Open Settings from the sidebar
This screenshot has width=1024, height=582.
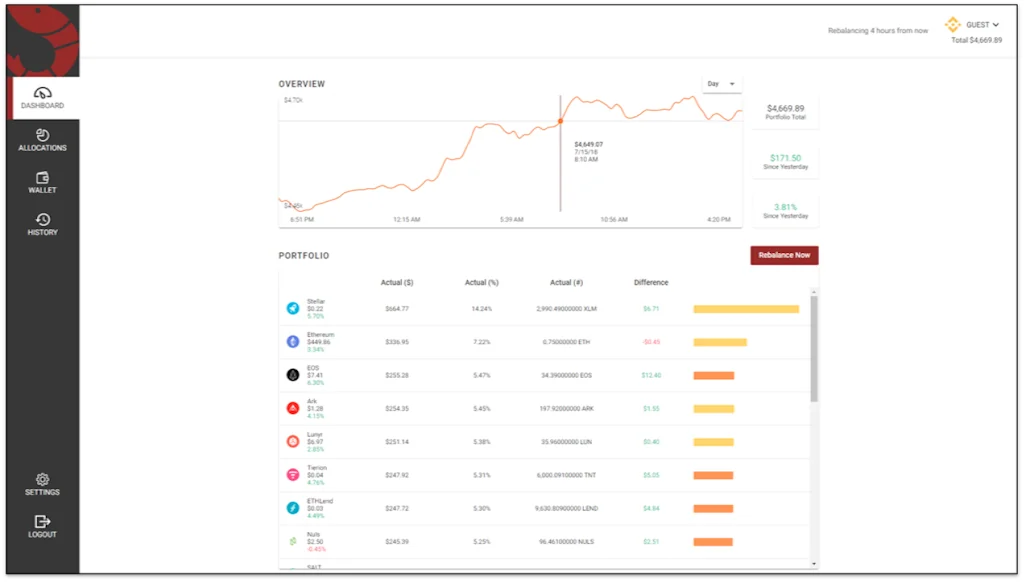(x=42, y=485)
